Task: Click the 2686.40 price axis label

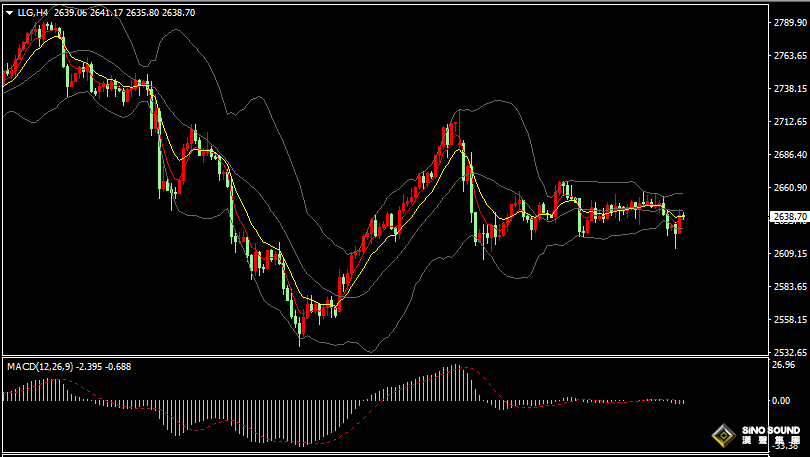Action: coord(790,154)
